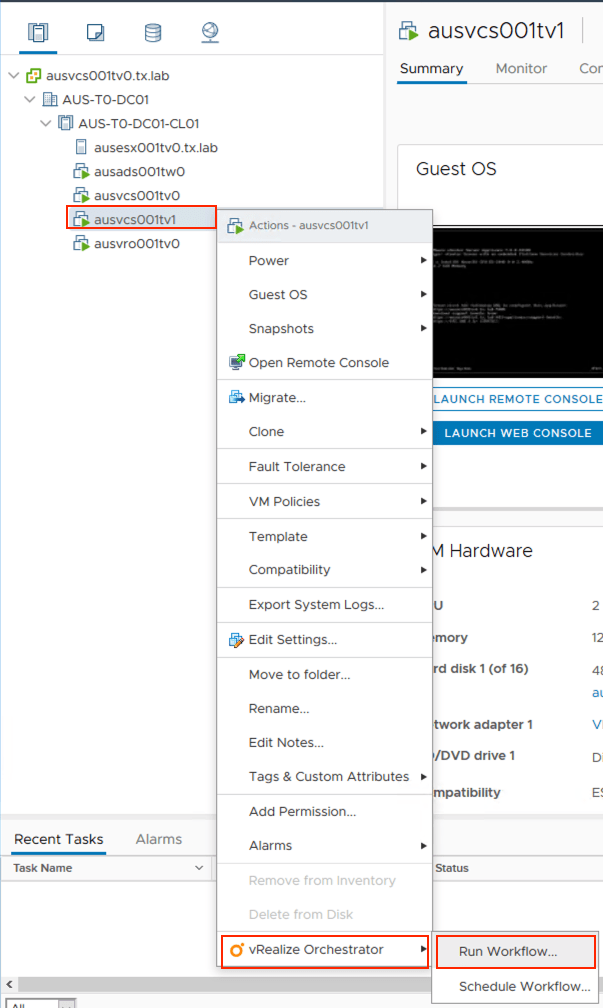603x1008 pixels.
Task: Click the Edit Settings icon in menu
Action: [x=236, y=639]
